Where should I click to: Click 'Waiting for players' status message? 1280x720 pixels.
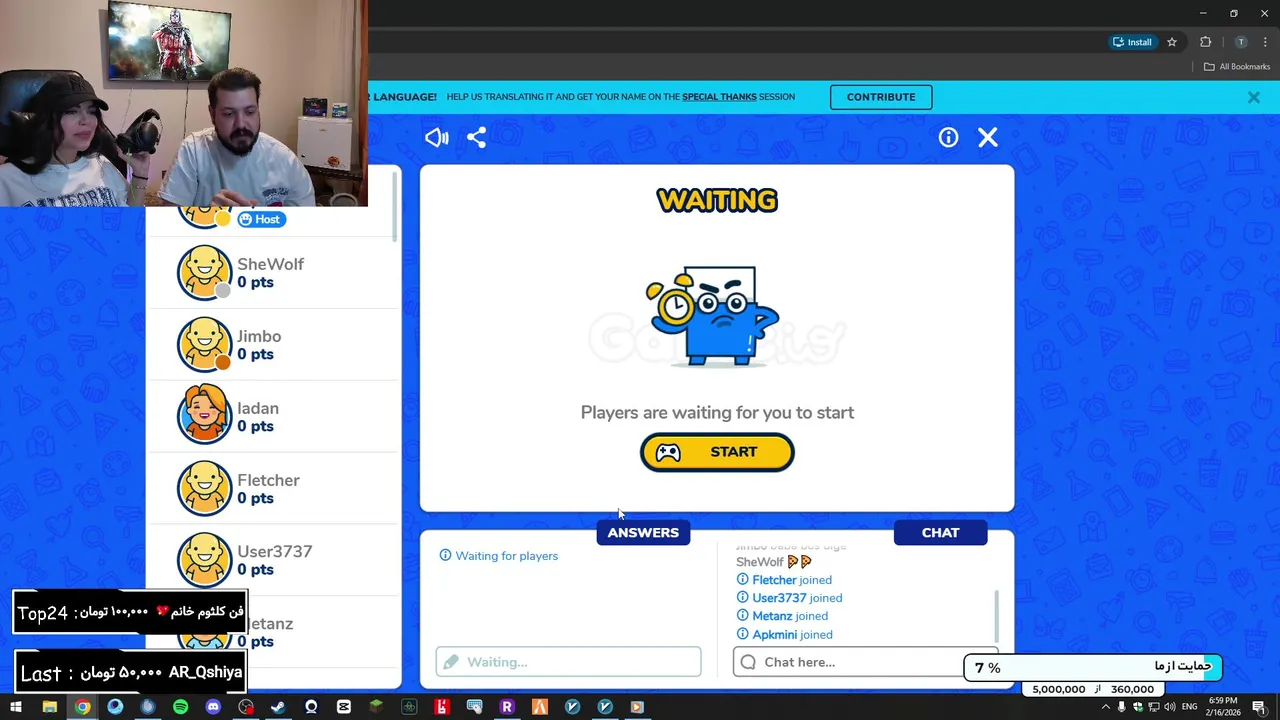(x=499, y=556)
